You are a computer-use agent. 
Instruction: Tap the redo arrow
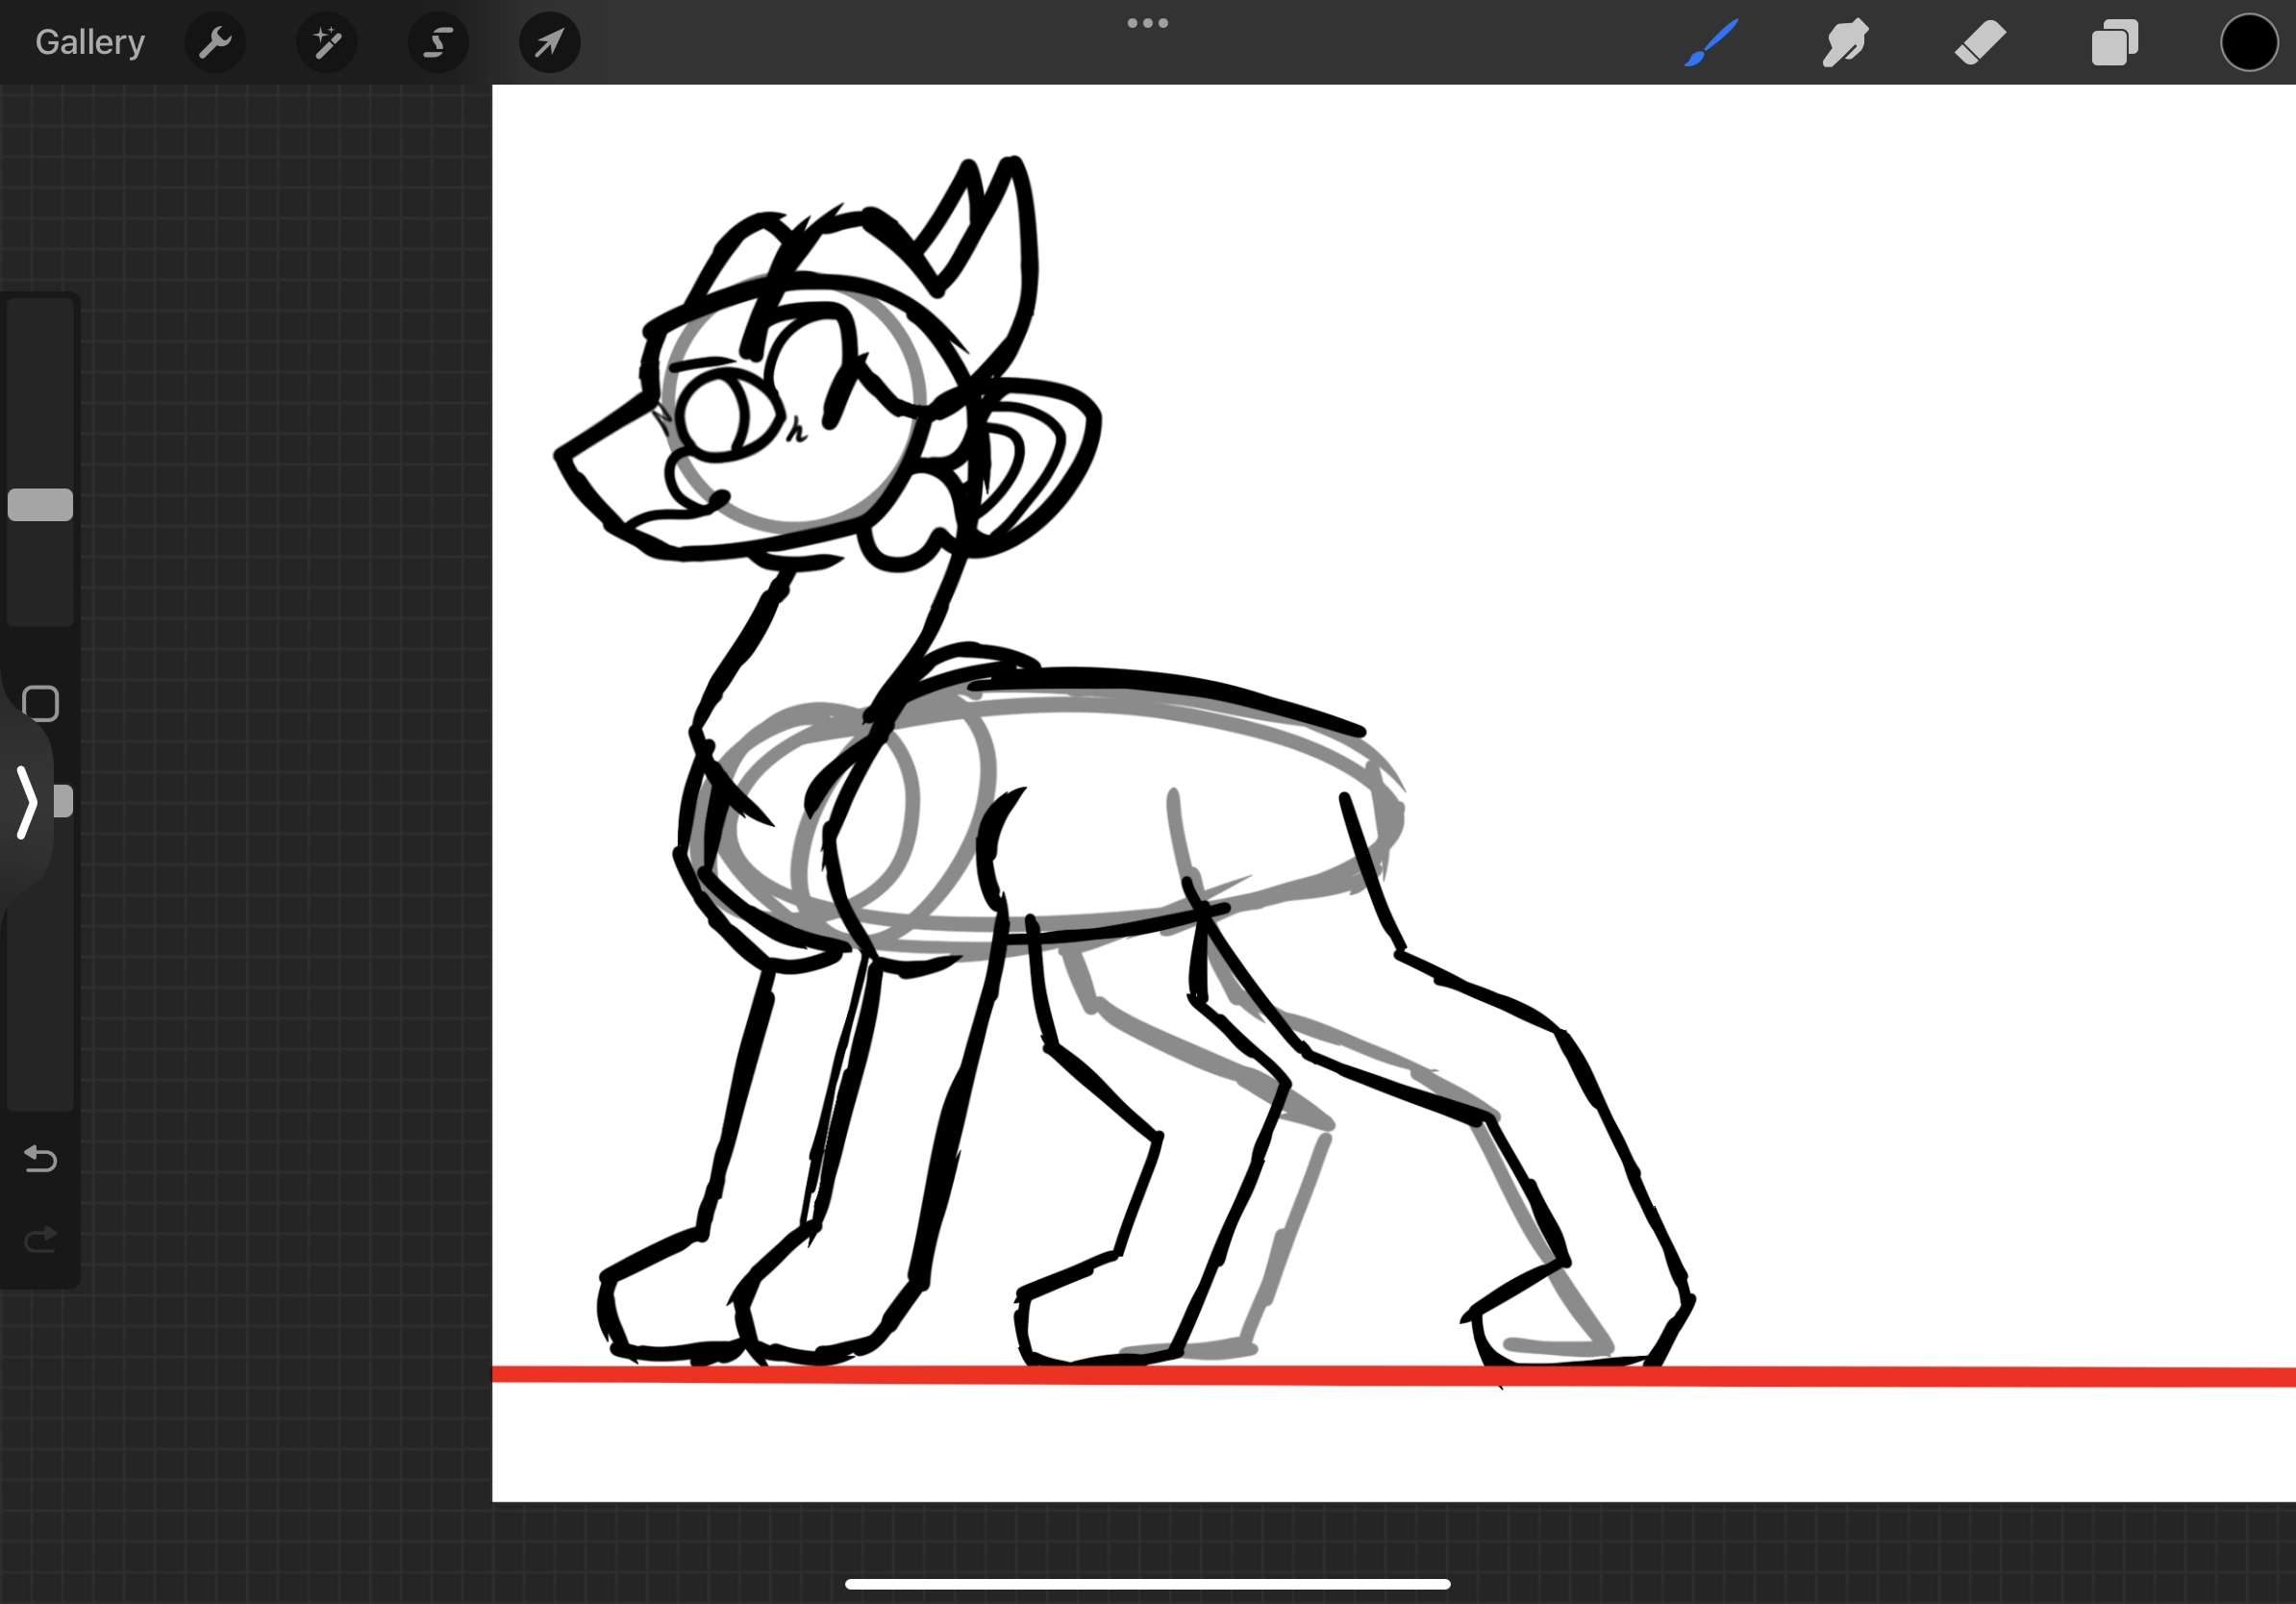point(39,1240)
